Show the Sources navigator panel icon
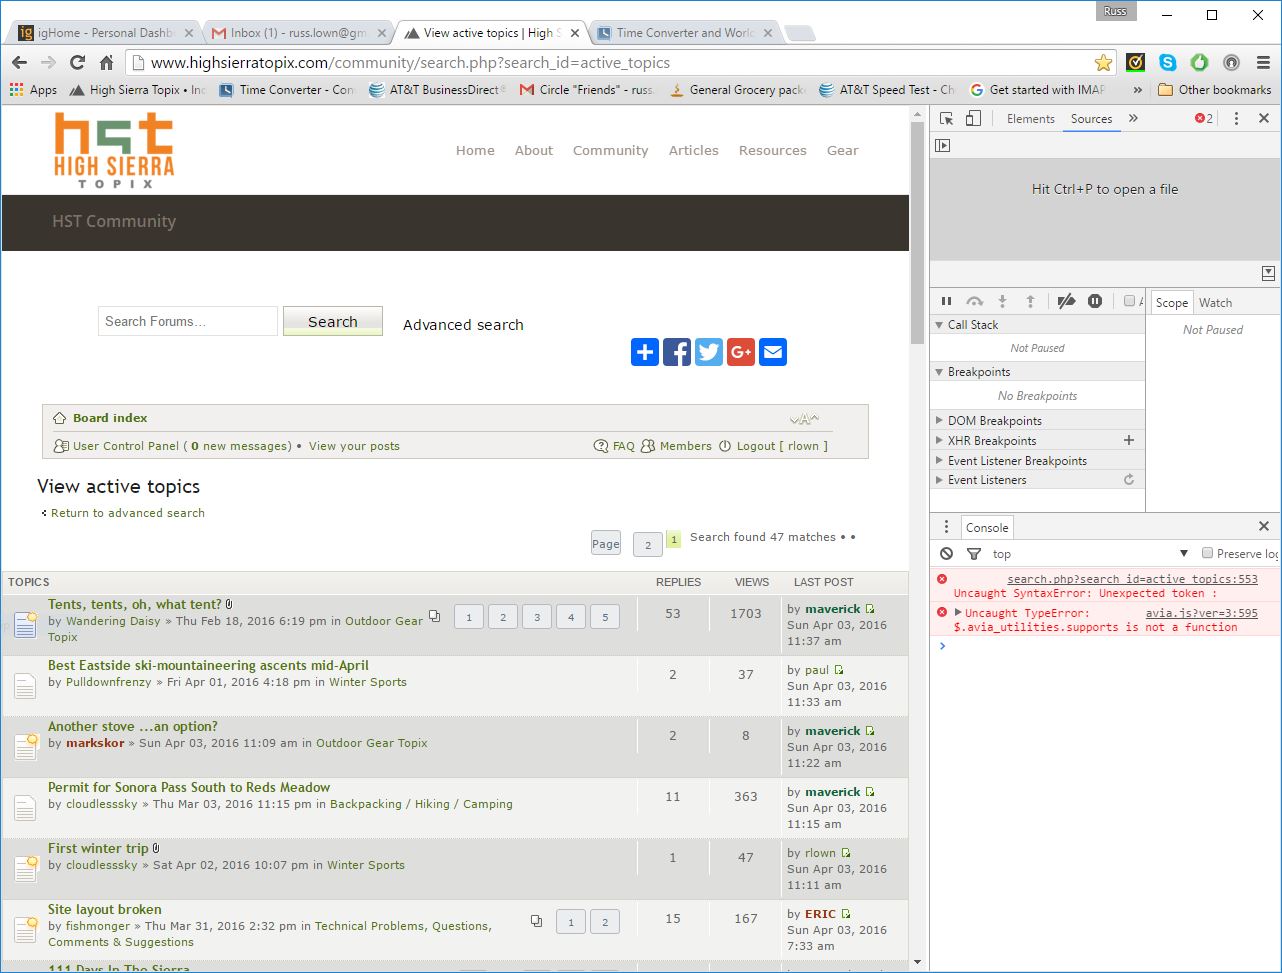The height and width of the screenshot is (973, 1282). pos(942,145)
